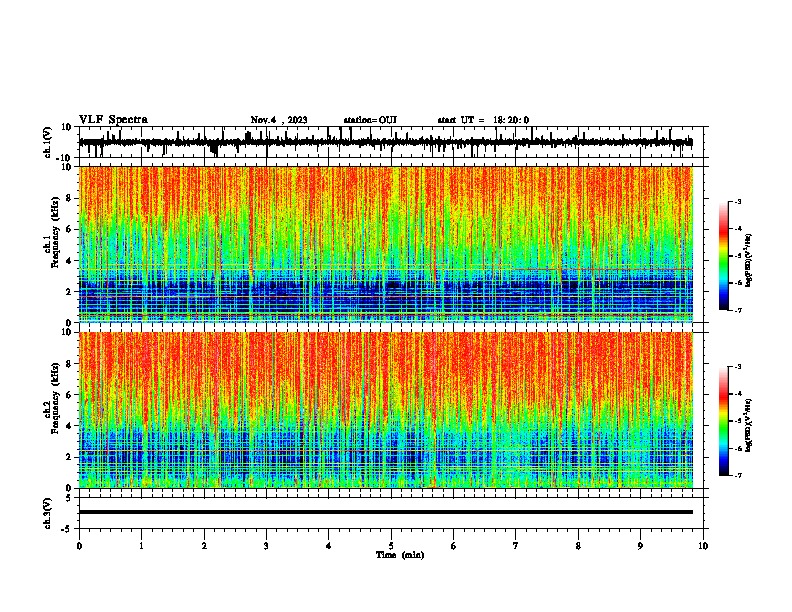
Task: Click the "-3" label on ch.1 colorbar
Action: 738,201
